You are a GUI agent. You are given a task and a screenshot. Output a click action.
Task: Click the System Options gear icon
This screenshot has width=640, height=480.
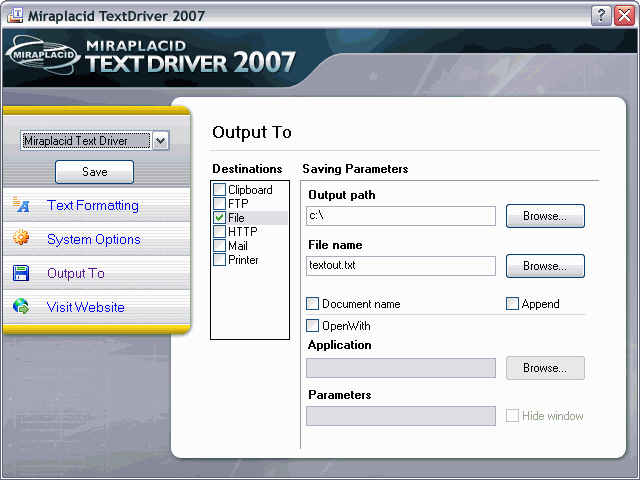[21, 238]
